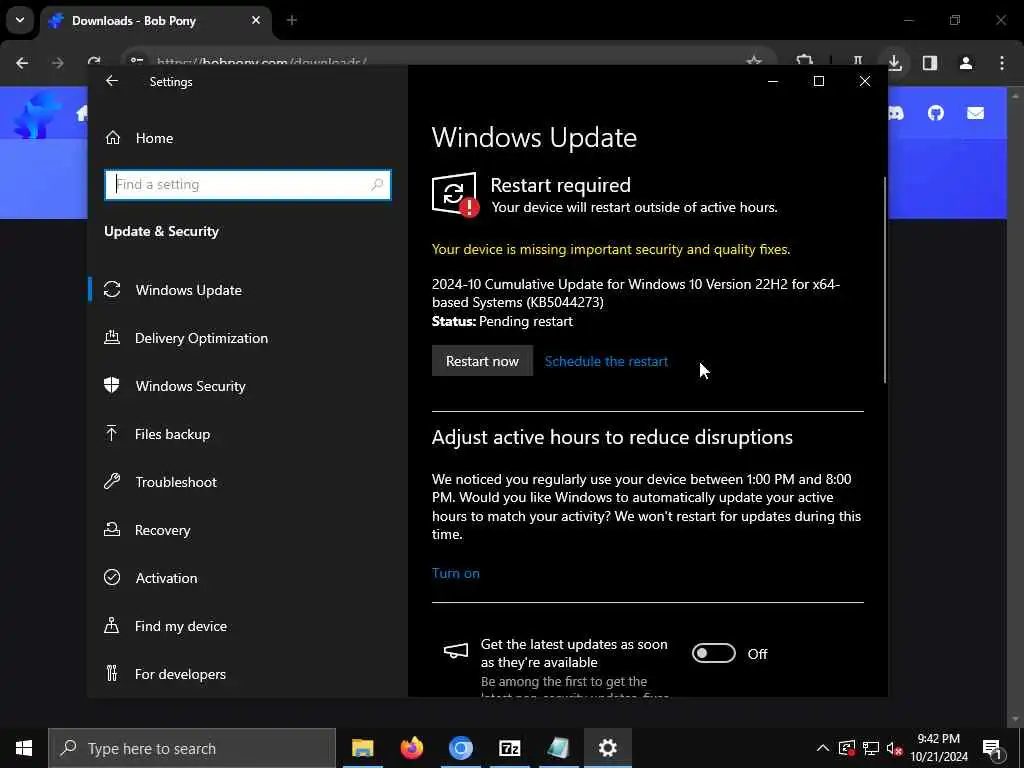This screenshot has width=1024, height=768.
Task: Open browser tab search dropdown
Action: point(20,20)
